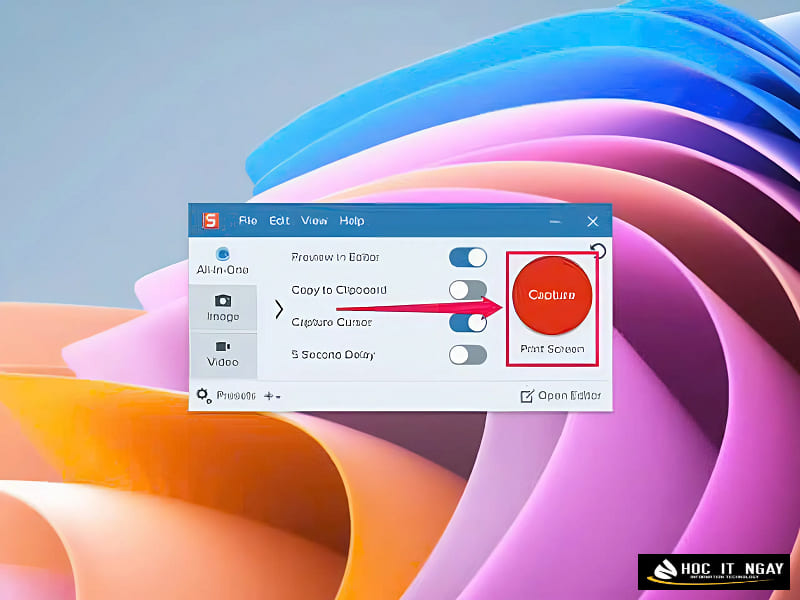
Task: Open the Presets gear icon
Action: tap(204, 395)
